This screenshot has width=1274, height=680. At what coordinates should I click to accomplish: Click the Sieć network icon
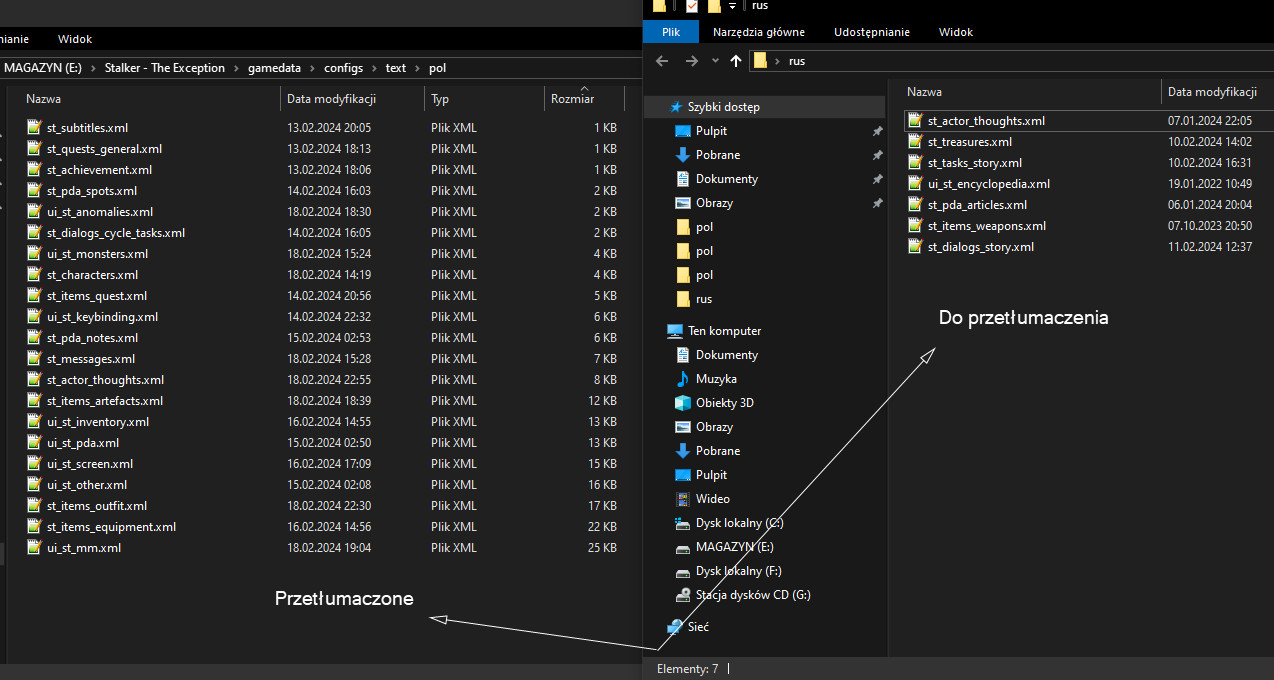coord(675,626)
